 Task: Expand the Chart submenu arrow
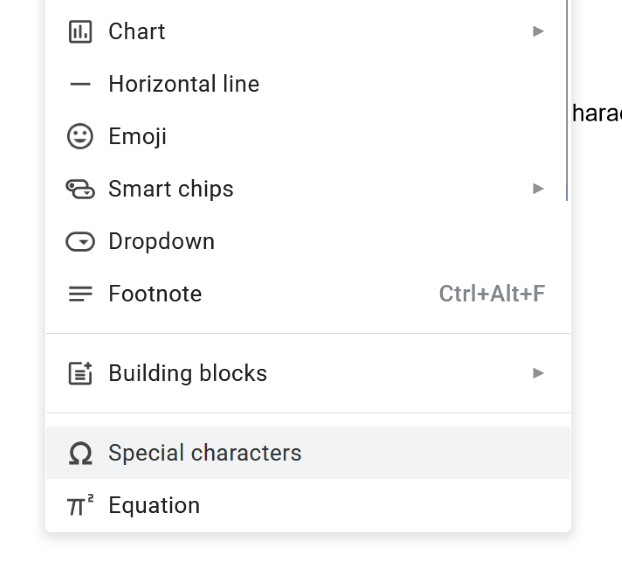pyautogui.click(x=538, y=32)
